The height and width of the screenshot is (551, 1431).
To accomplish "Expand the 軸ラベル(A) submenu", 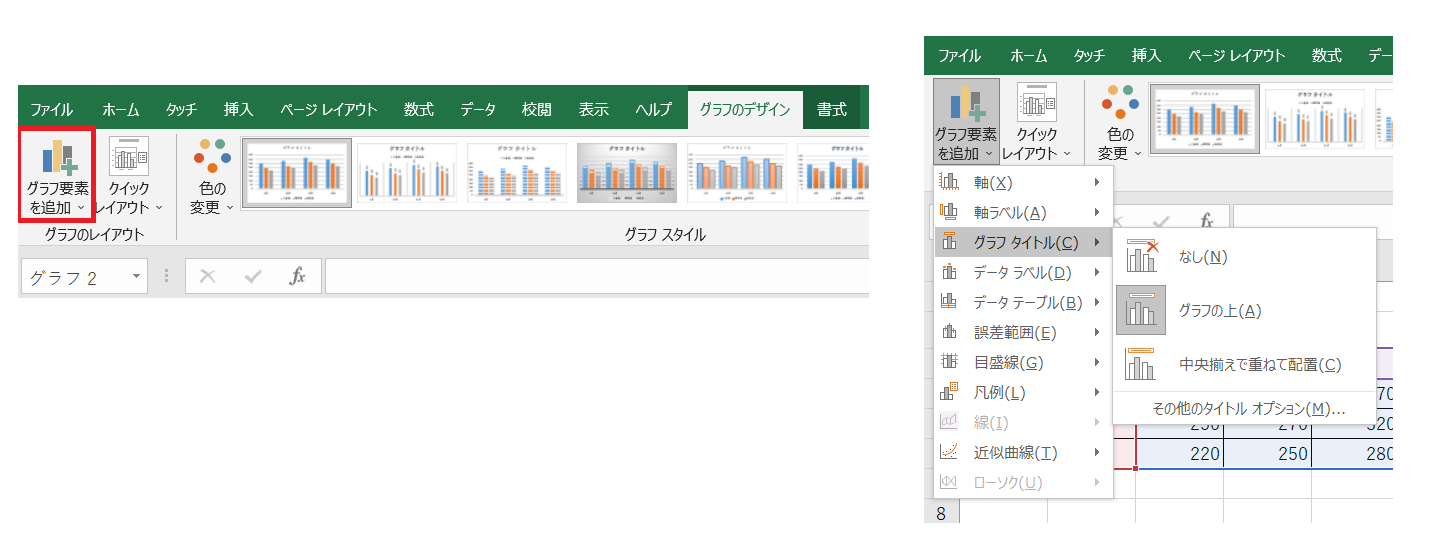I will click(x=1023, y=212).
